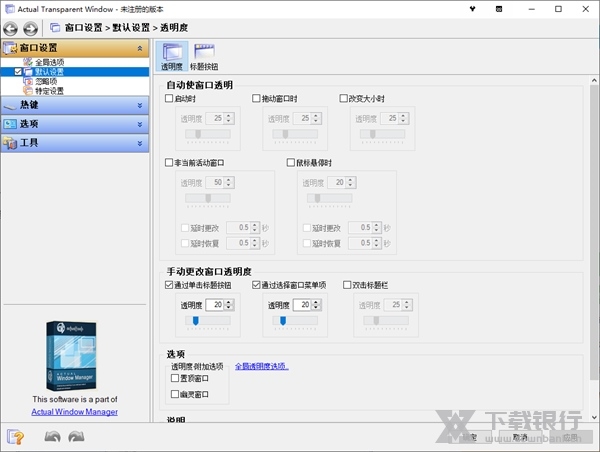
Task: Open the 全局透明度选项 link
Action: pyautogui.click(x=261, y=366)
